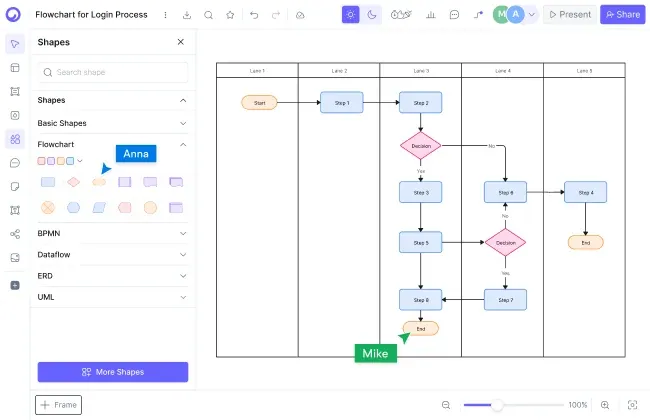Select the pointer selection tool

pyautogui.click(x=15, y=44)
